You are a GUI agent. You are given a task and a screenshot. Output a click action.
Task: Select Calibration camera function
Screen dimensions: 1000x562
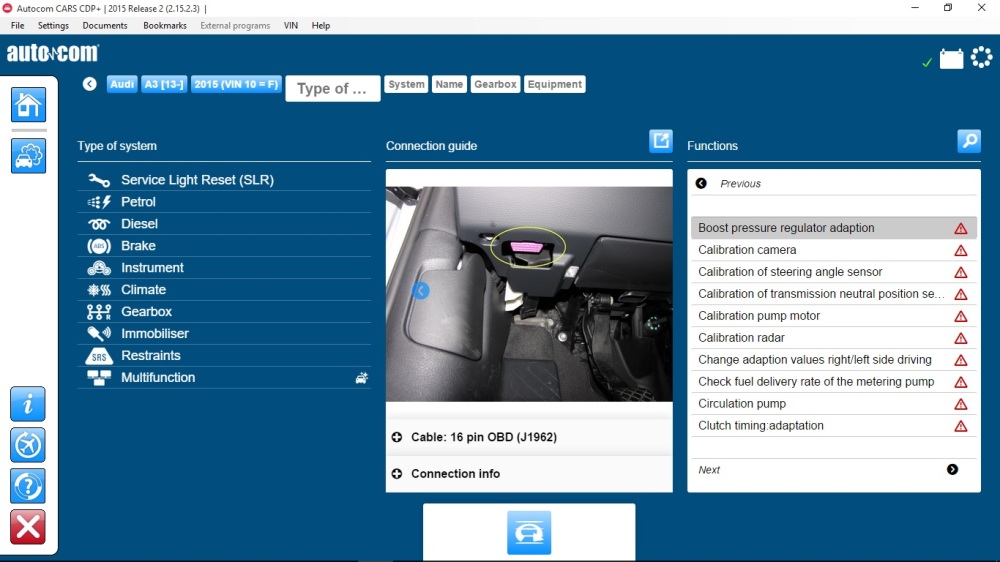point(834,250)
